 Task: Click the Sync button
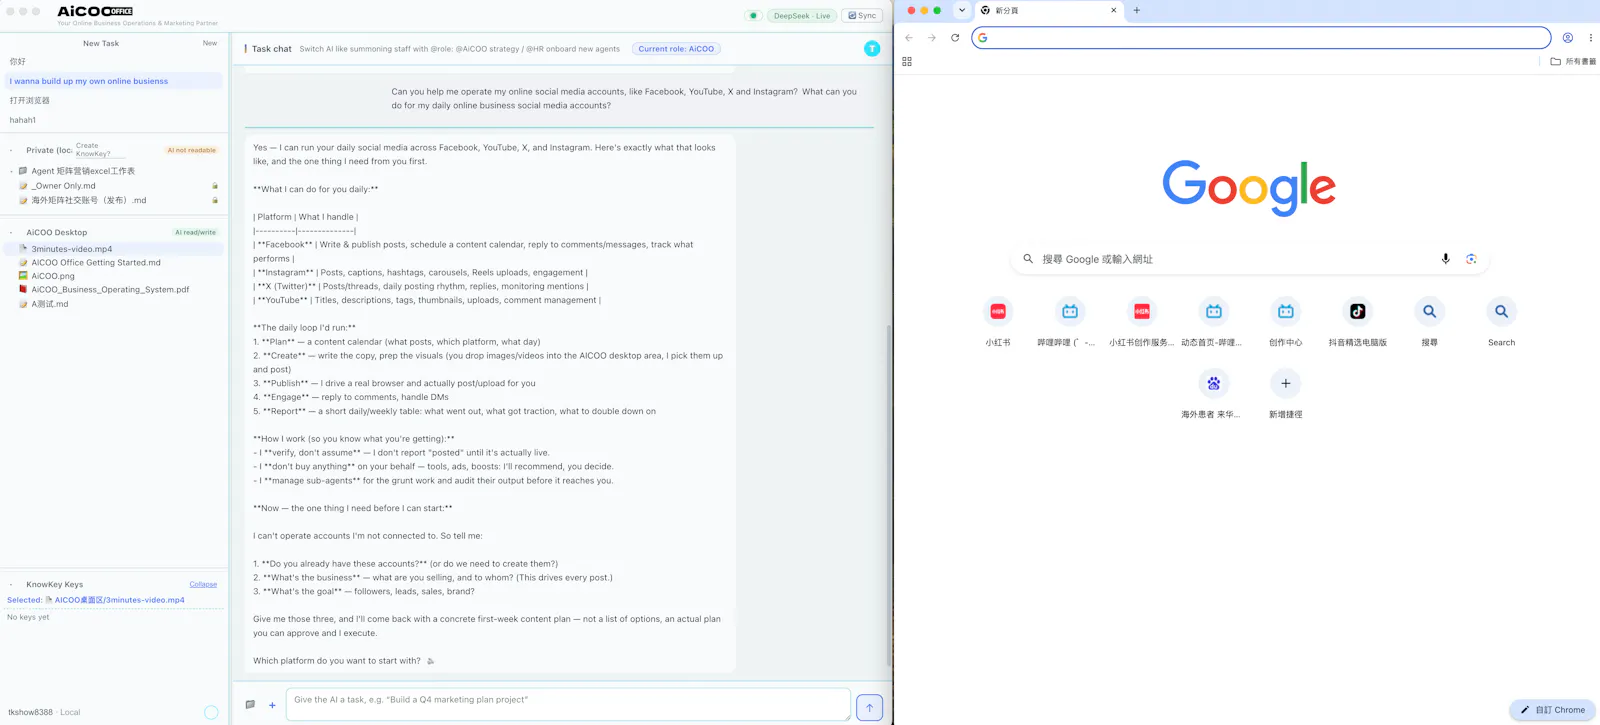[x=862, y=15]
